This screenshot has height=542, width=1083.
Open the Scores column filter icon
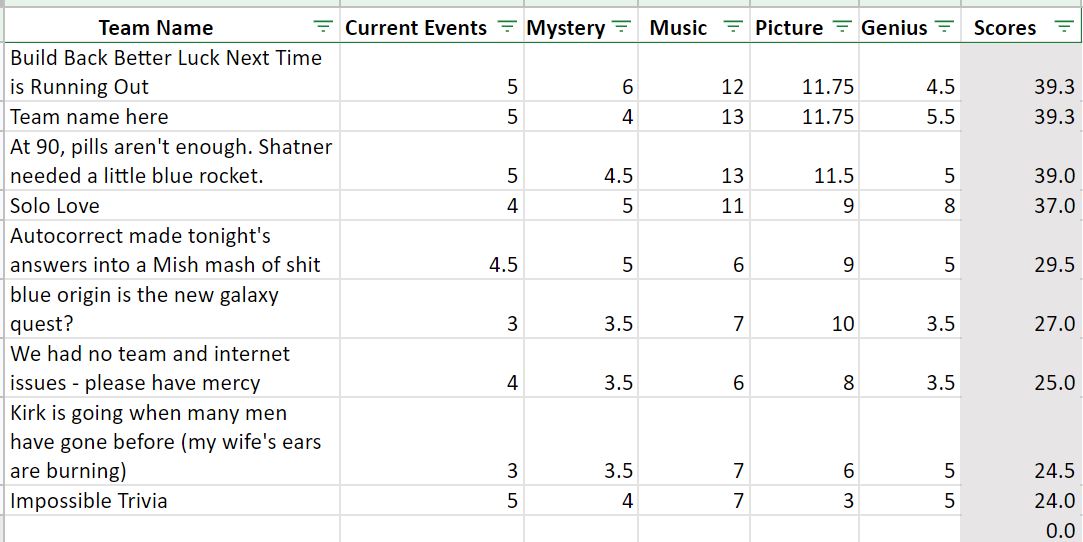pos(1063,27)
